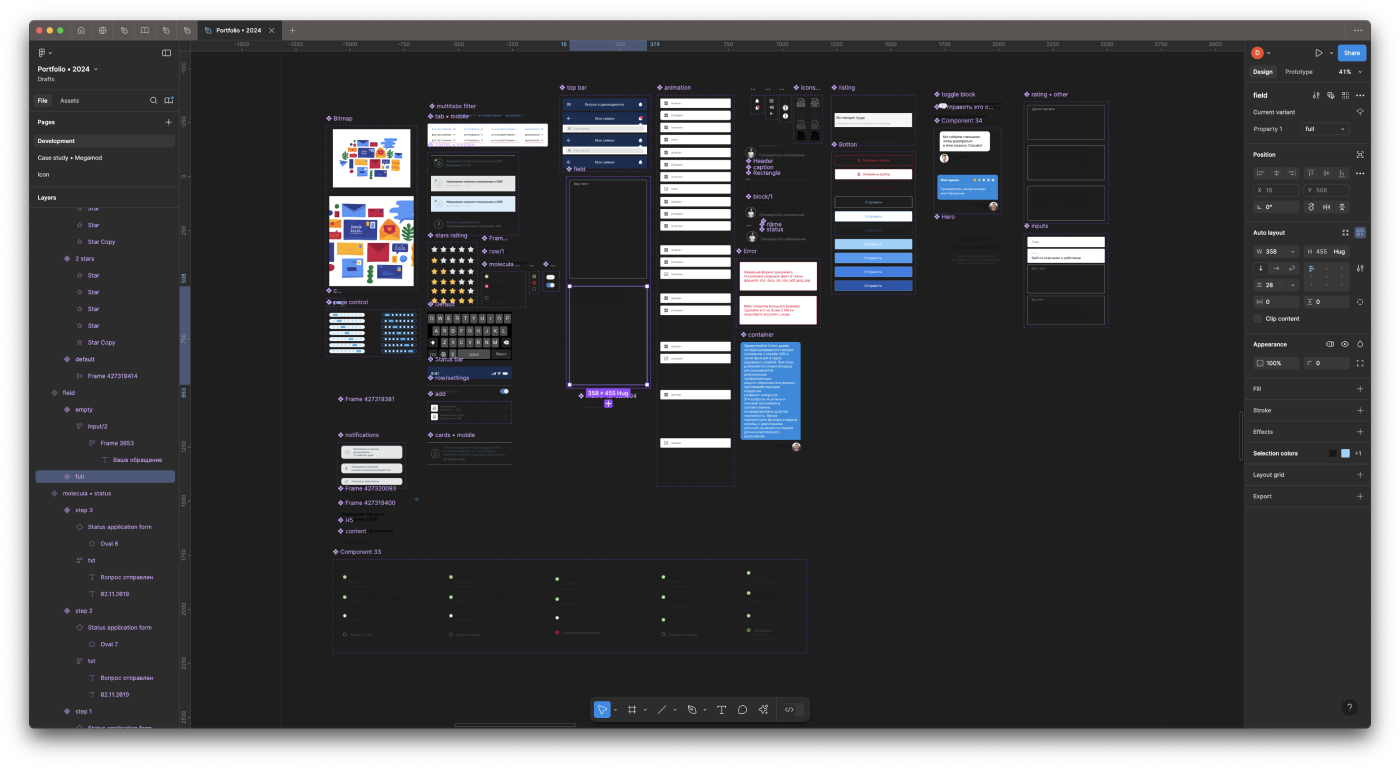The image size is (1400, 768).
Task: Switch to the Prototype tab
Action: click(1299, 72)
